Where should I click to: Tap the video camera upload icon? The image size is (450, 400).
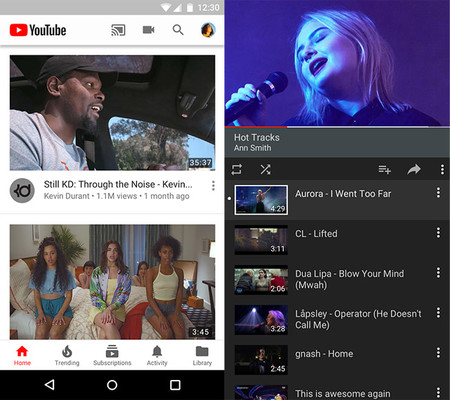click(148, 30)
